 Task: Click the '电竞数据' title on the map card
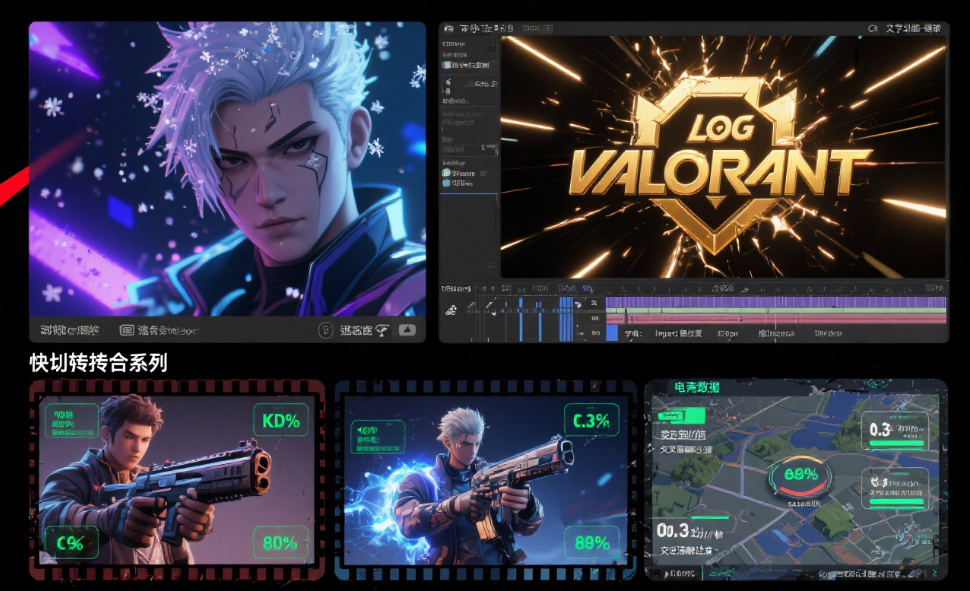click(697, 387)
